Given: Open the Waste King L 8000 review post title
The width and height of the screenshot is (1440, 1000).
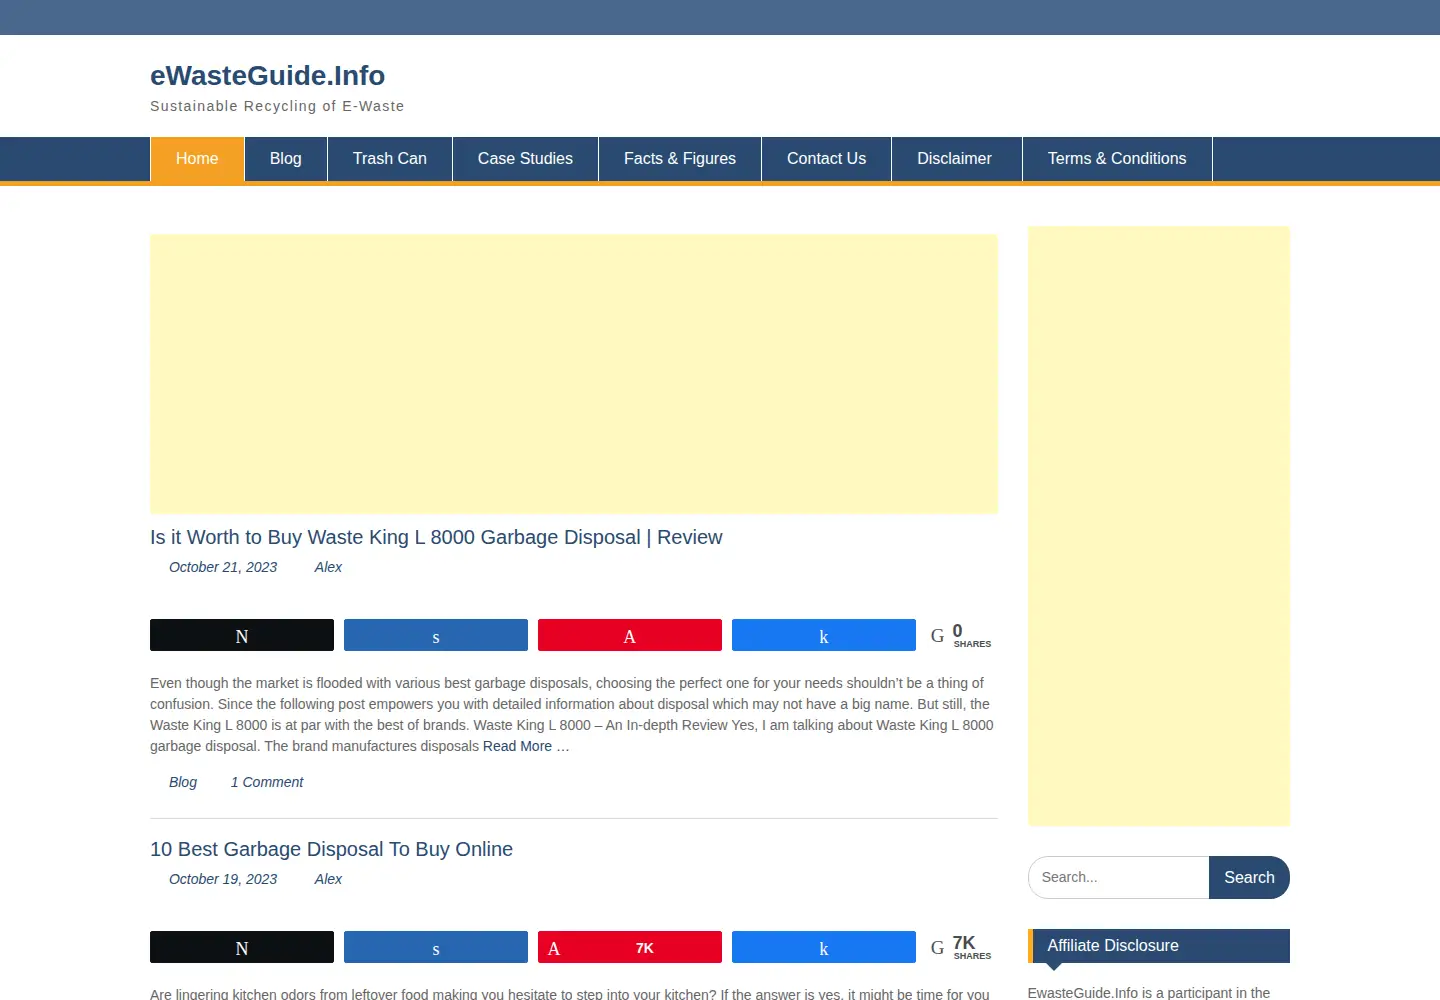Looking at the screenshot, I should (x=436, y=537).
